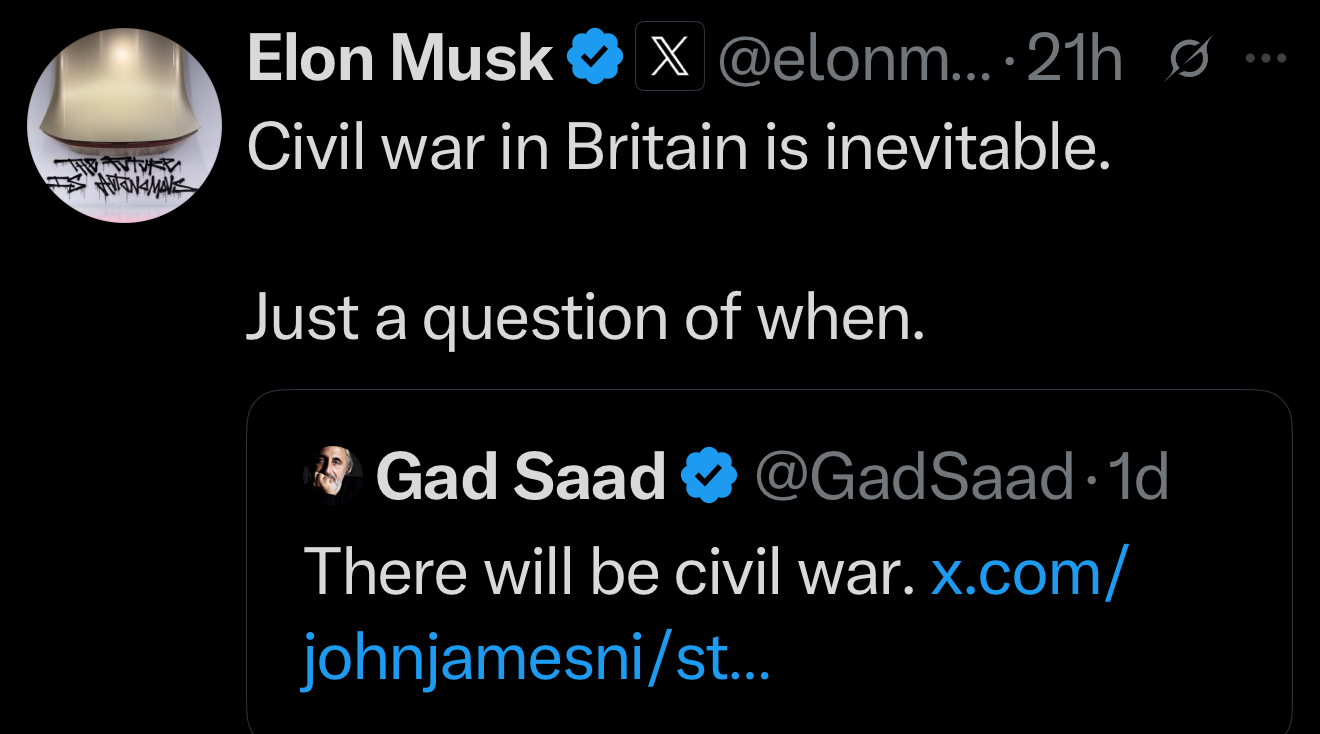This screenshot has width=1320, height=734.
Task: Click the X affiliation badge icon
Action: [670, 59]
